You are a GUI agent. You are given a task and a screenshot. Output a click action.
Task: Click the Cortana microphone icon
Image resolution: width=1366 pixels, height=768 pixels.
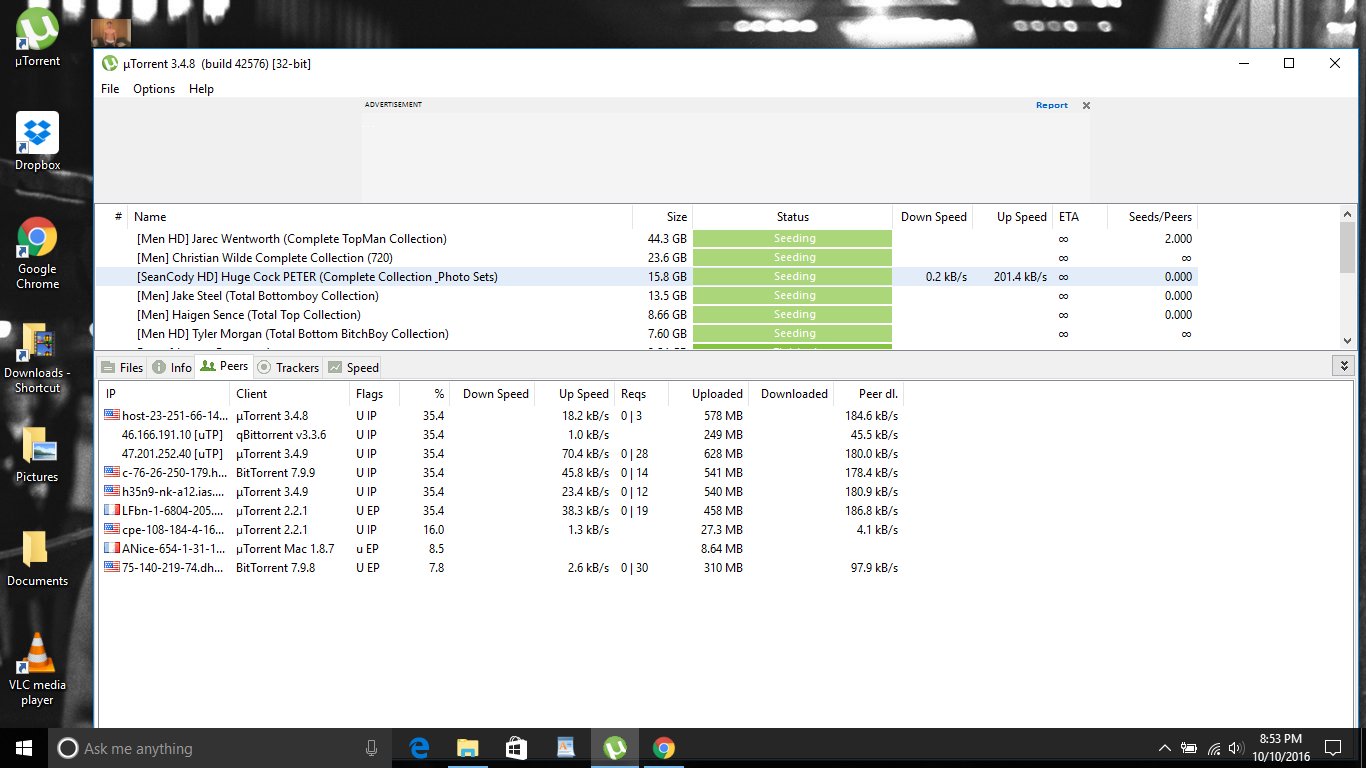371,748
